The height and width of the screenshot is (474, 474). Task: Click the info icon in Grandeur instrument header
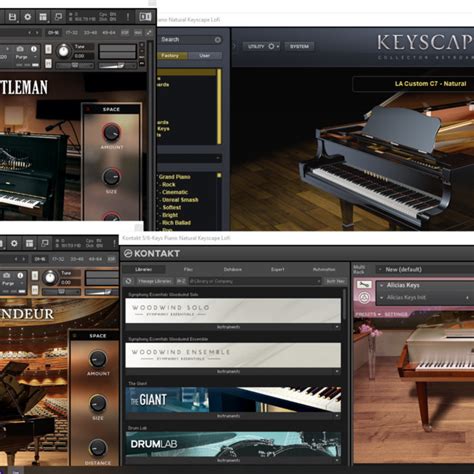pos(20,275)
